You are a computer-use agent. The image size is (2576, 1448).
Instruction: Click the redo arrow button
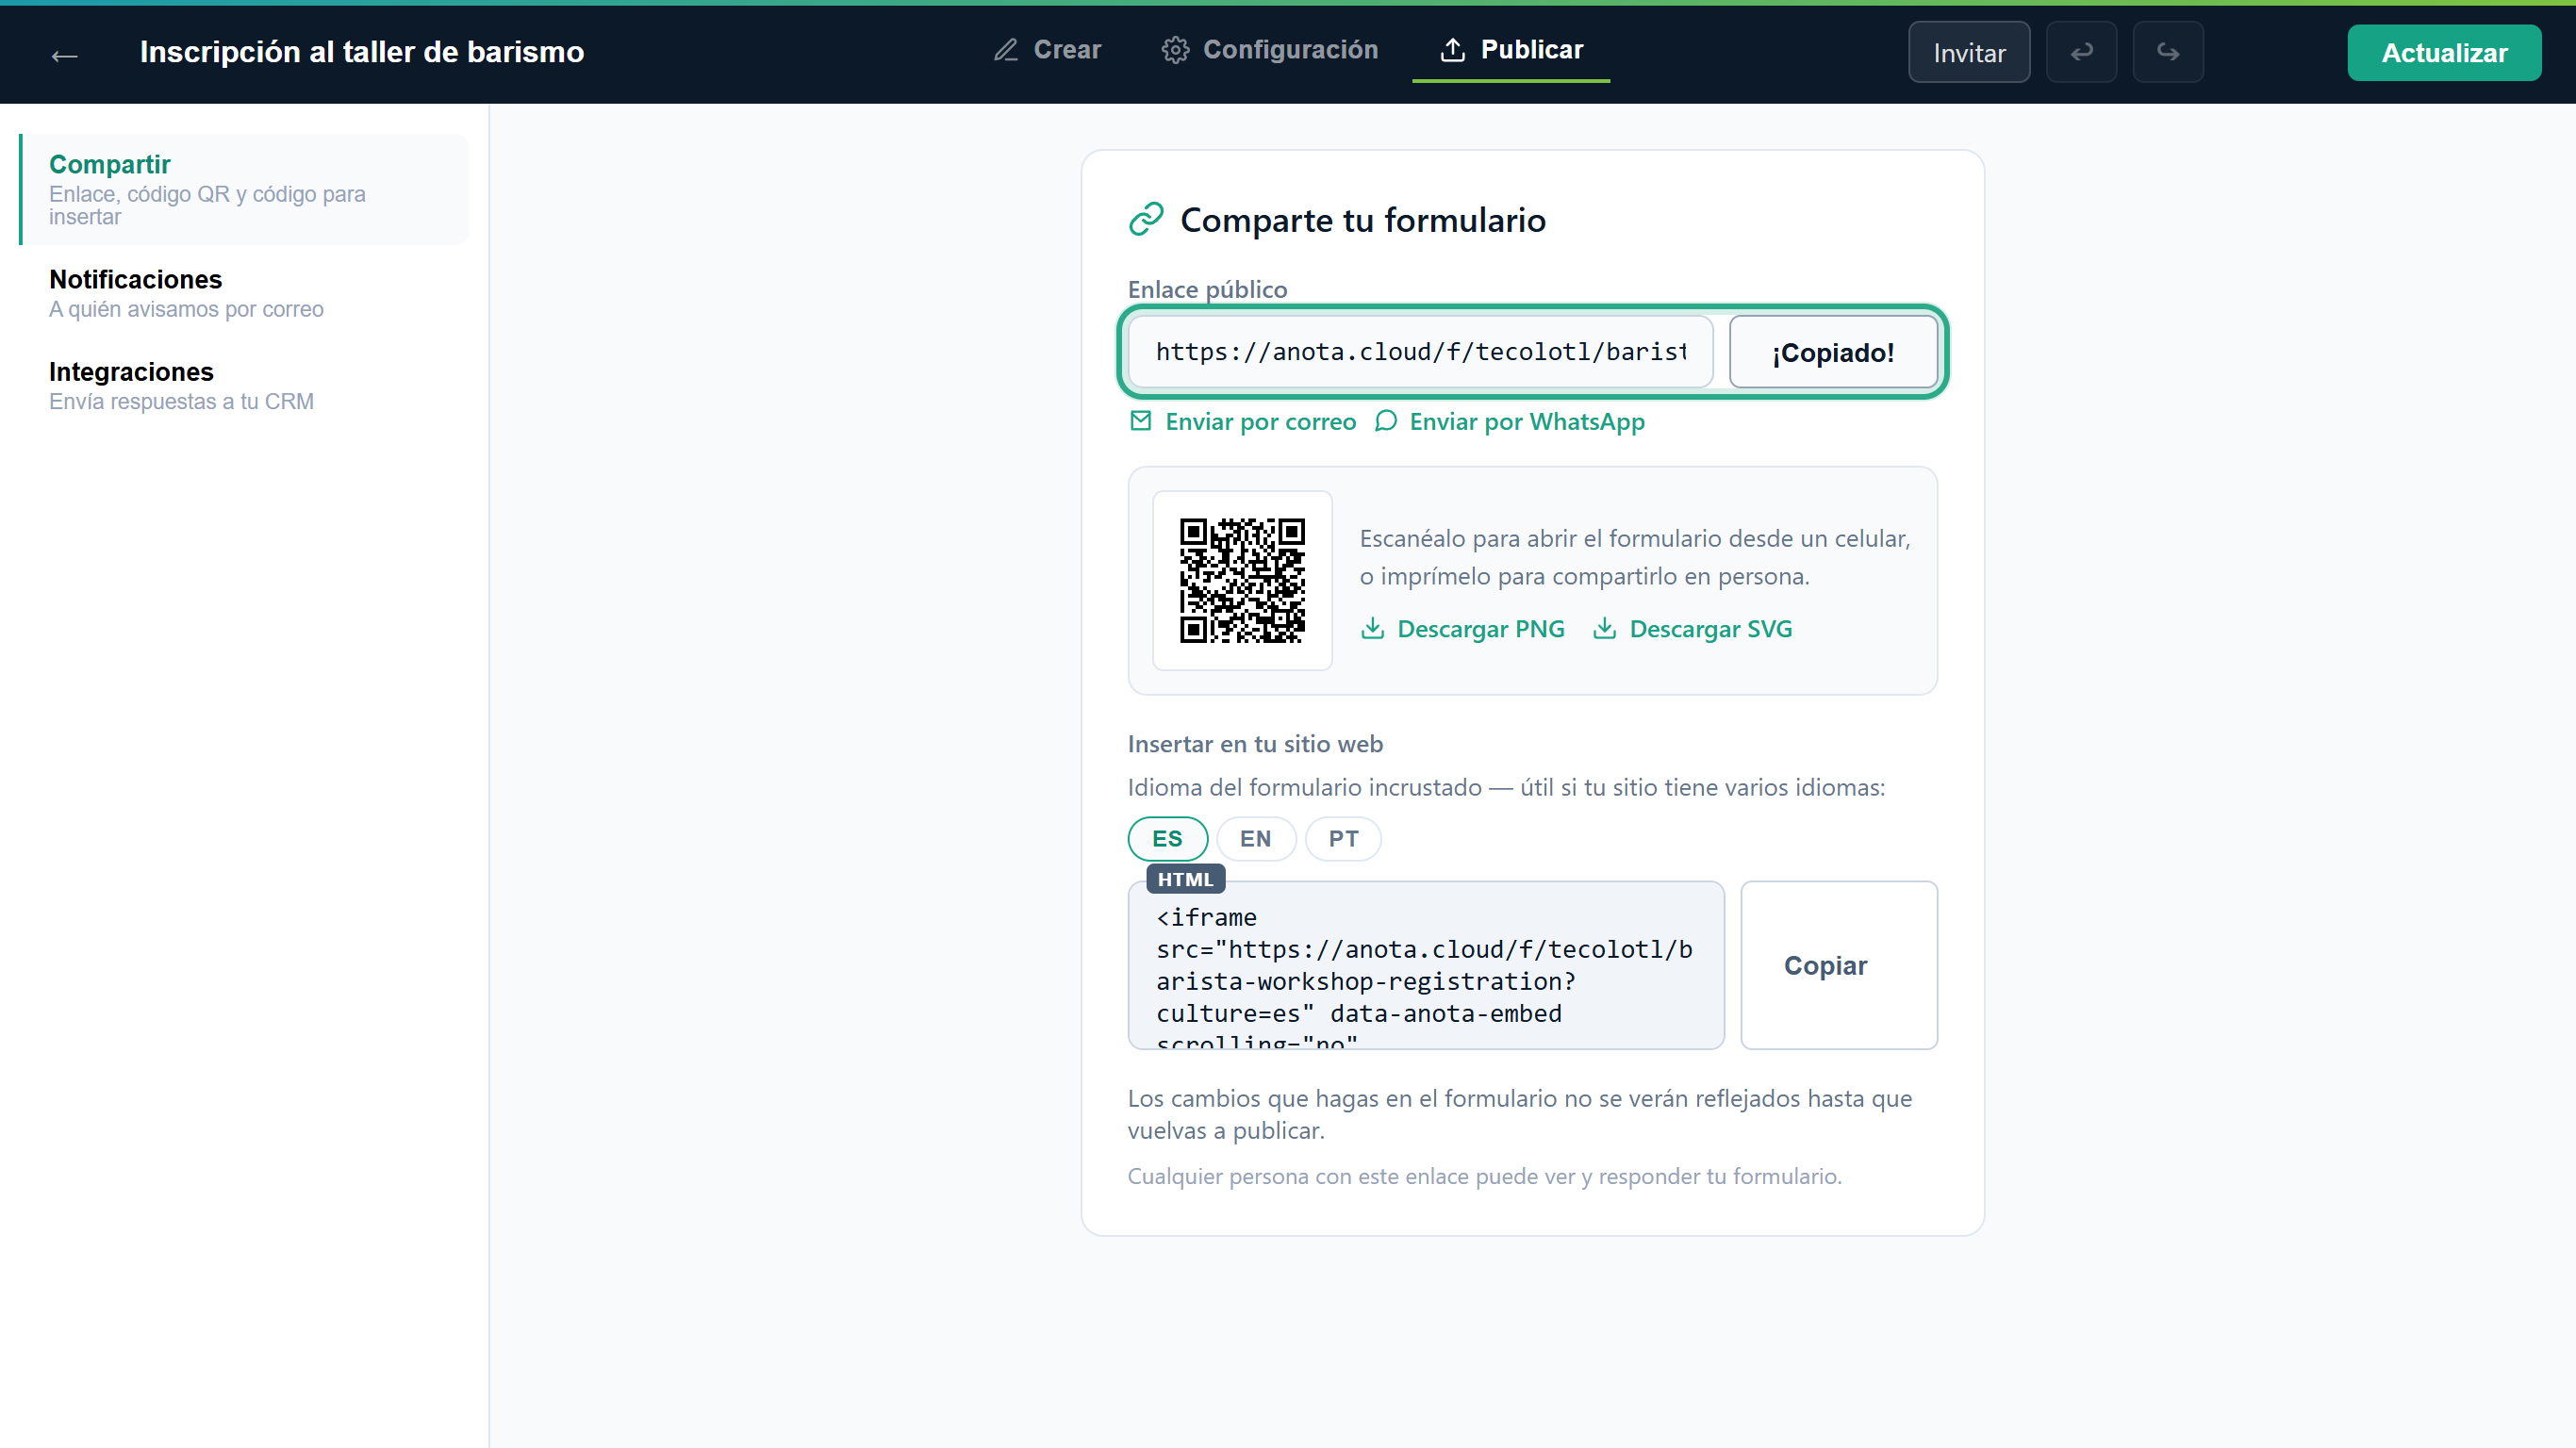click(2167, 52)
